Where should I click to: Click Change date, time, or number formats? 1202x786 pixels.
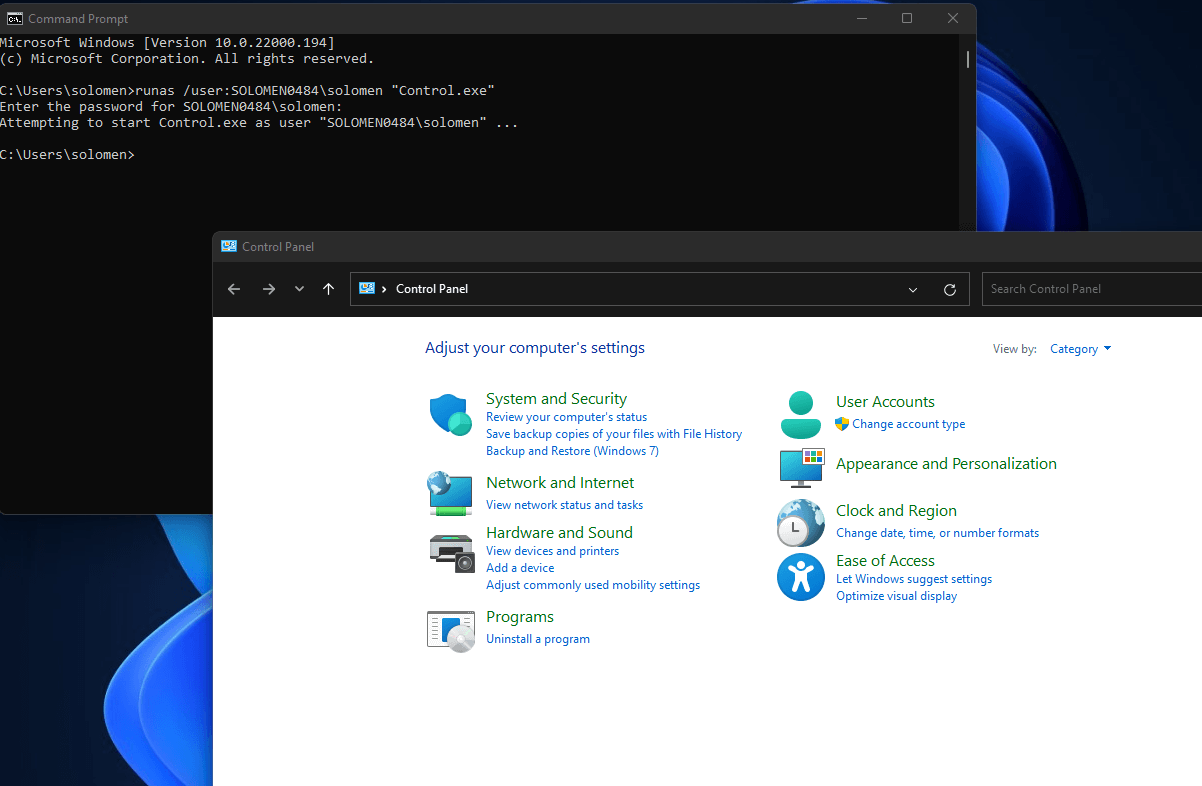point(937,533)
